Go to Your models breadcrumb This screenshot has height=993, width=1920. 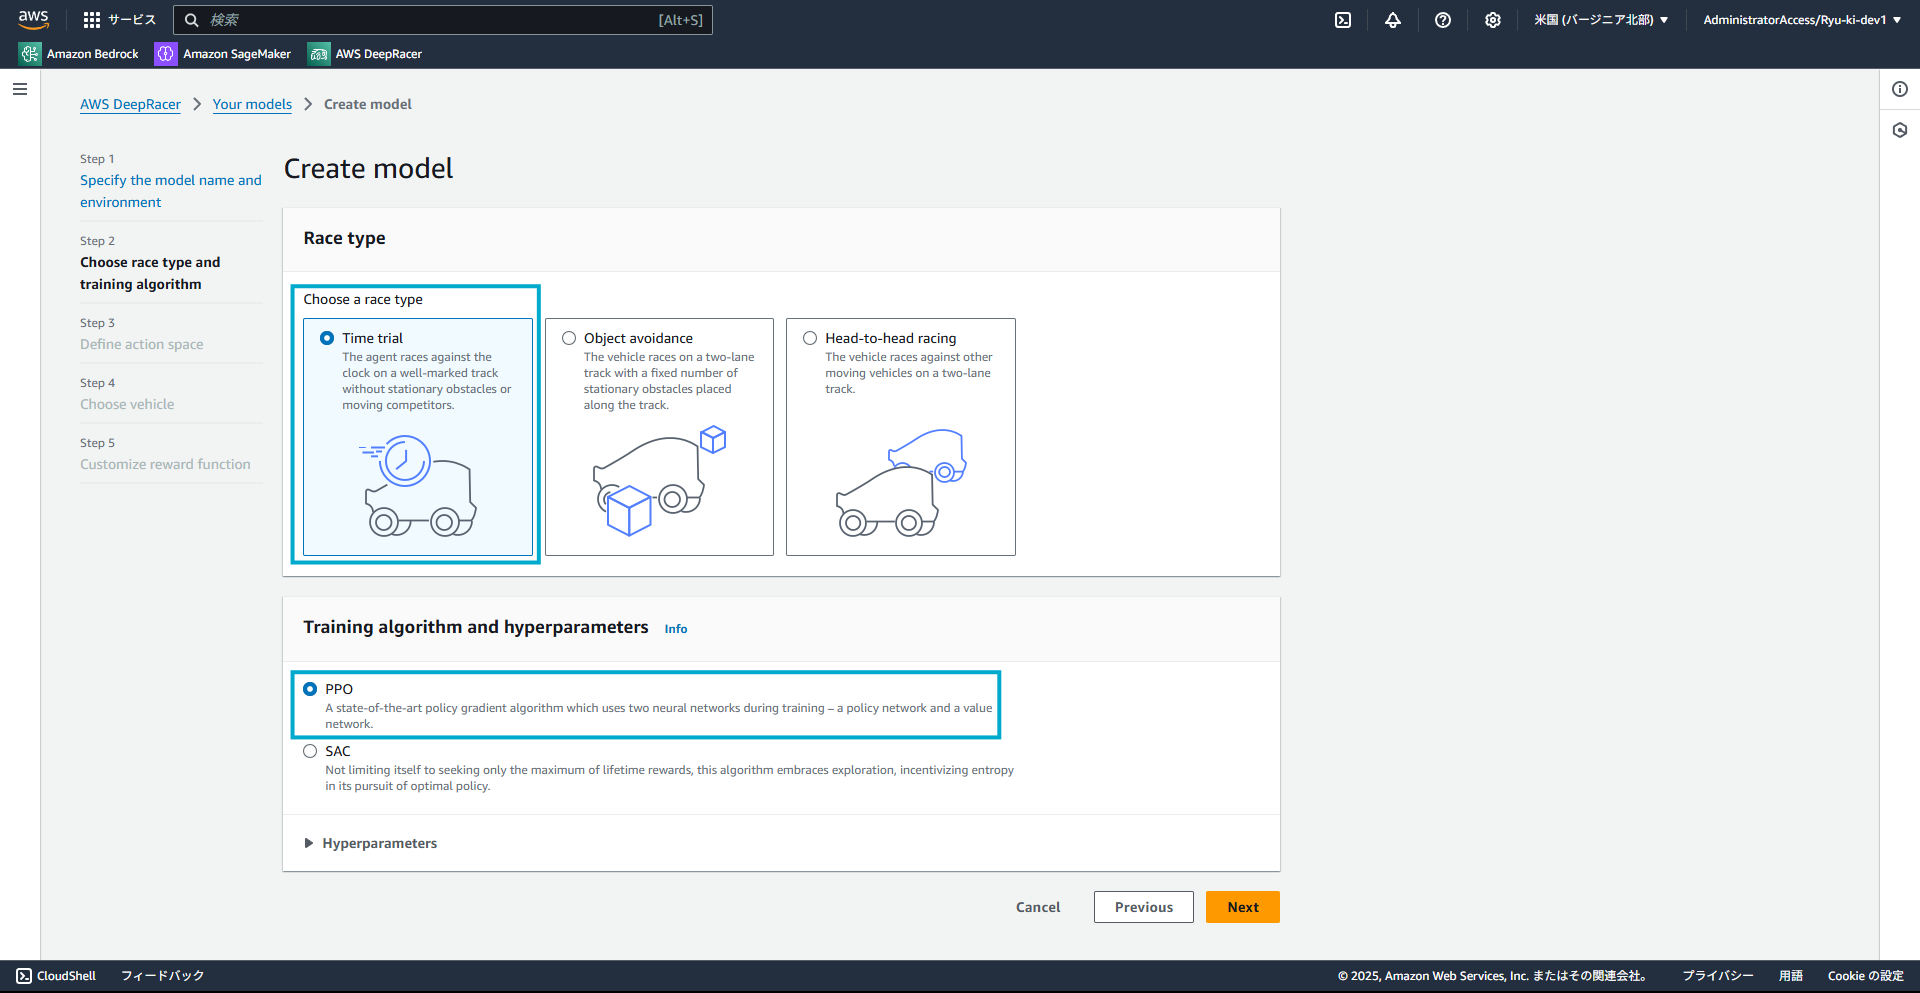click(x=252, y=104)
